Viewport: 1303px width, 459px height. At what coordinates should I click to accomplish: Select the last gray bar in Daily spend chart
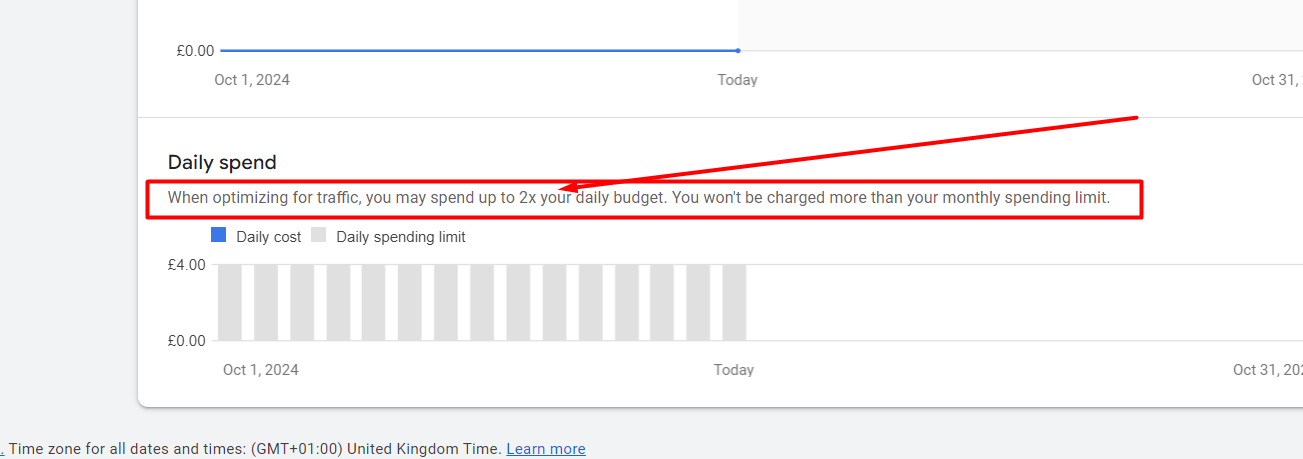click(734, 302)
